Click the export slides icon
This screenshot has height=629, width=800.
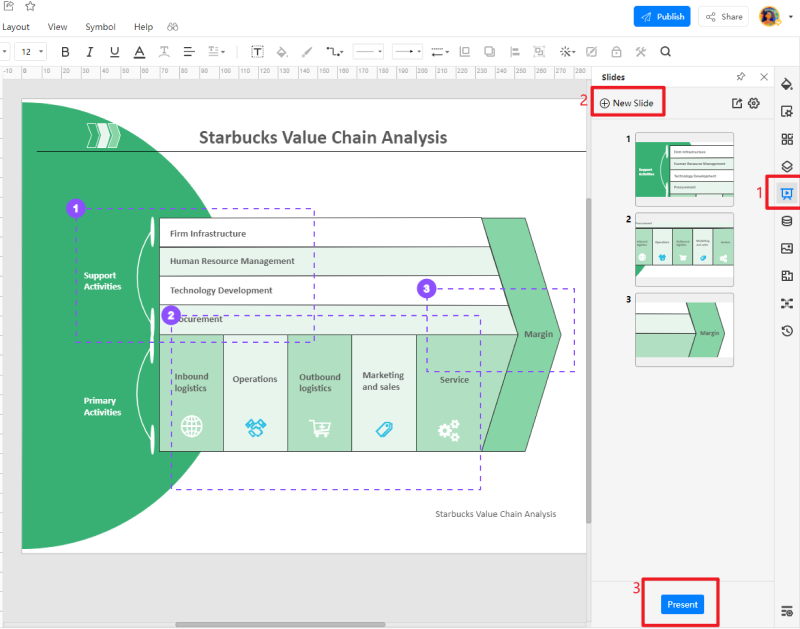(x=737, y=104)
